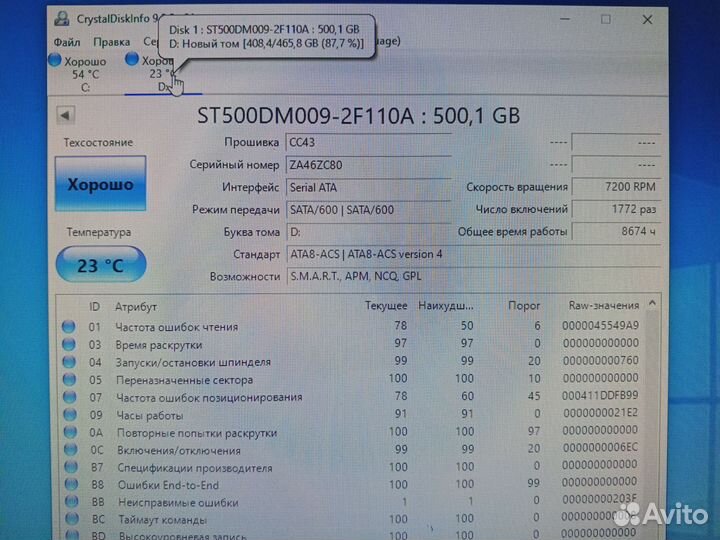
Task: Click the blue status icon for disk C:
Action: click(x=54, y=60)
